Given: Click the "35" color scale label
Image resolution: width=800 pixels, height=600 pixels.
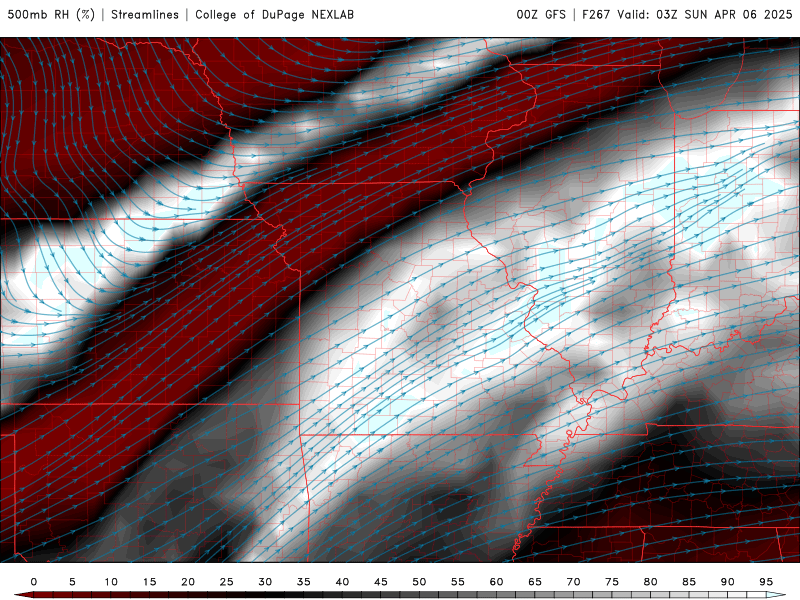Looking at the screenshot, I should (304, 582).
